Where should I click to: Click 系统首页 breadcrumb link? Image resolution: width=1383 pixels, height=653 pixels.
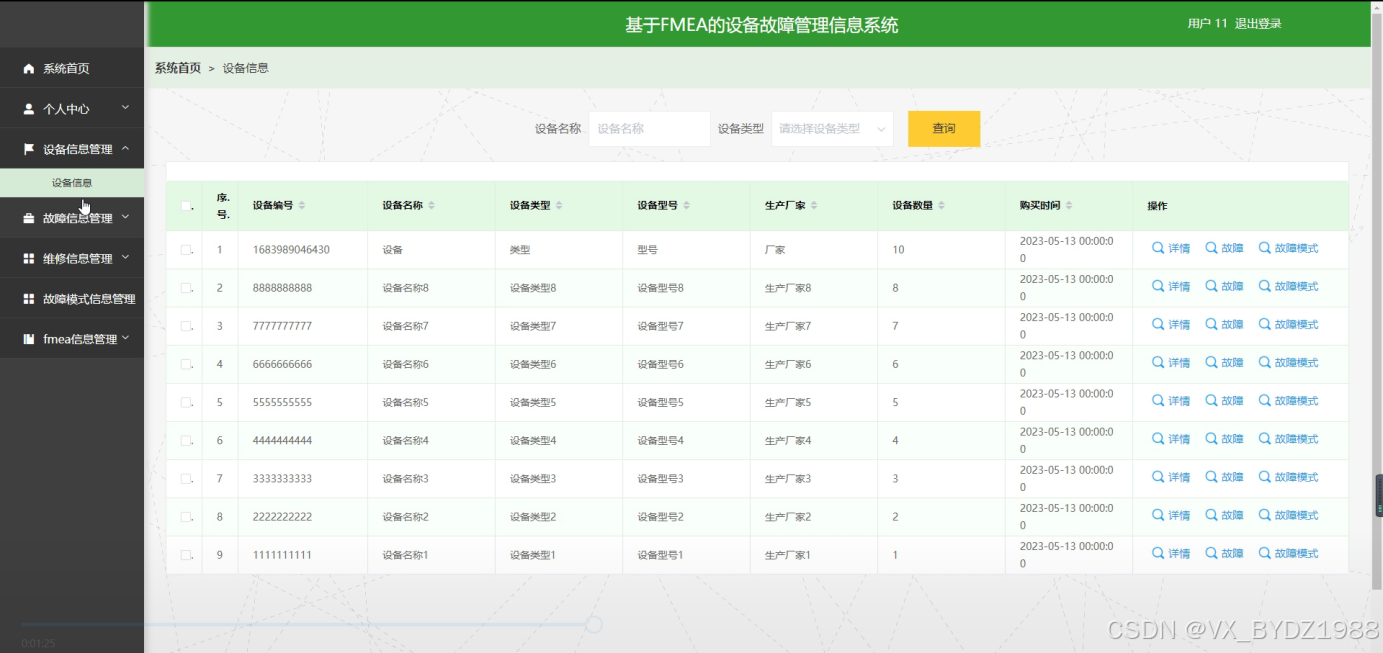[178, 68]
